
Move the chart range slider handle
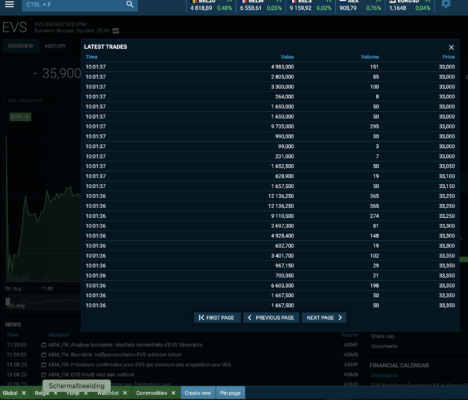coord(8,302)
